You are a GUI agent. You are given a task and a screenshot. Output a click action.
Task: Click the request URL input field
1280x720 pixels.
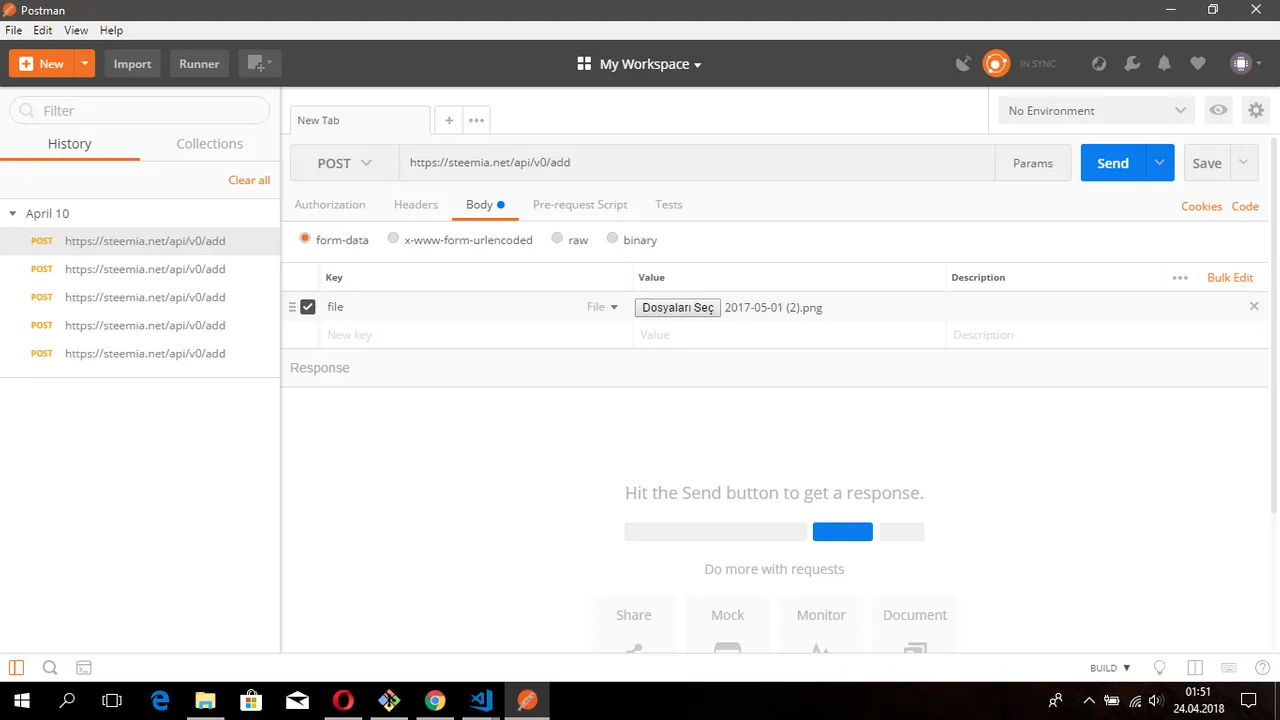point(697,163)
